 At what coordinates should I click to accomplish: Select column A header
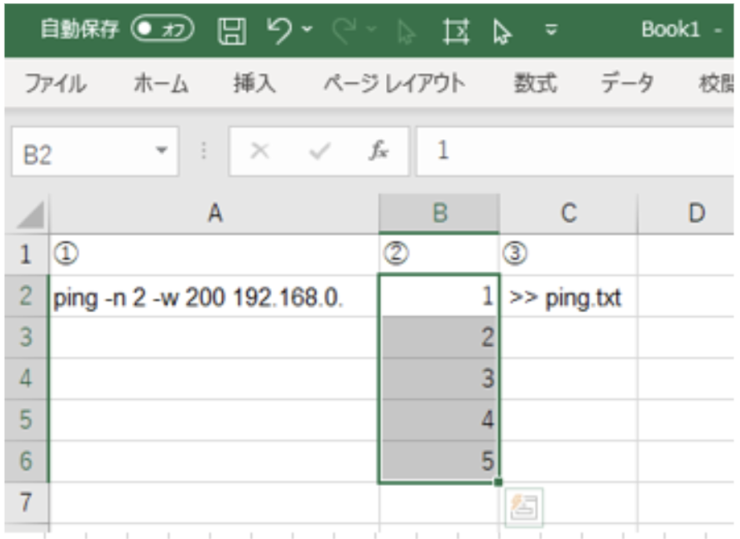[213, 213]
